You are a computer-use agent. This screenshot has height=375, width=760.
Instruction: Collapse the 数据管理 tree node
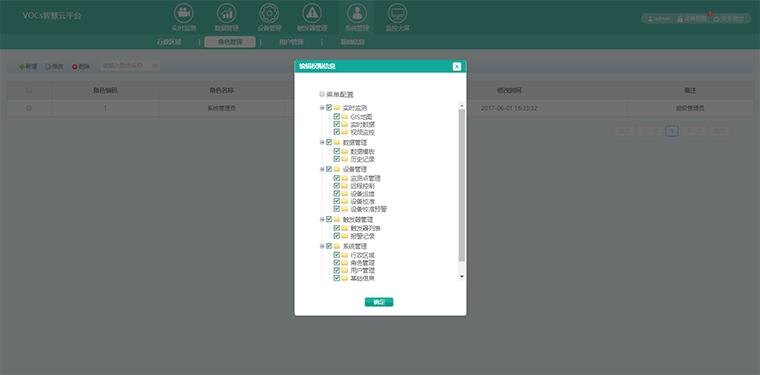pos(322,142)
